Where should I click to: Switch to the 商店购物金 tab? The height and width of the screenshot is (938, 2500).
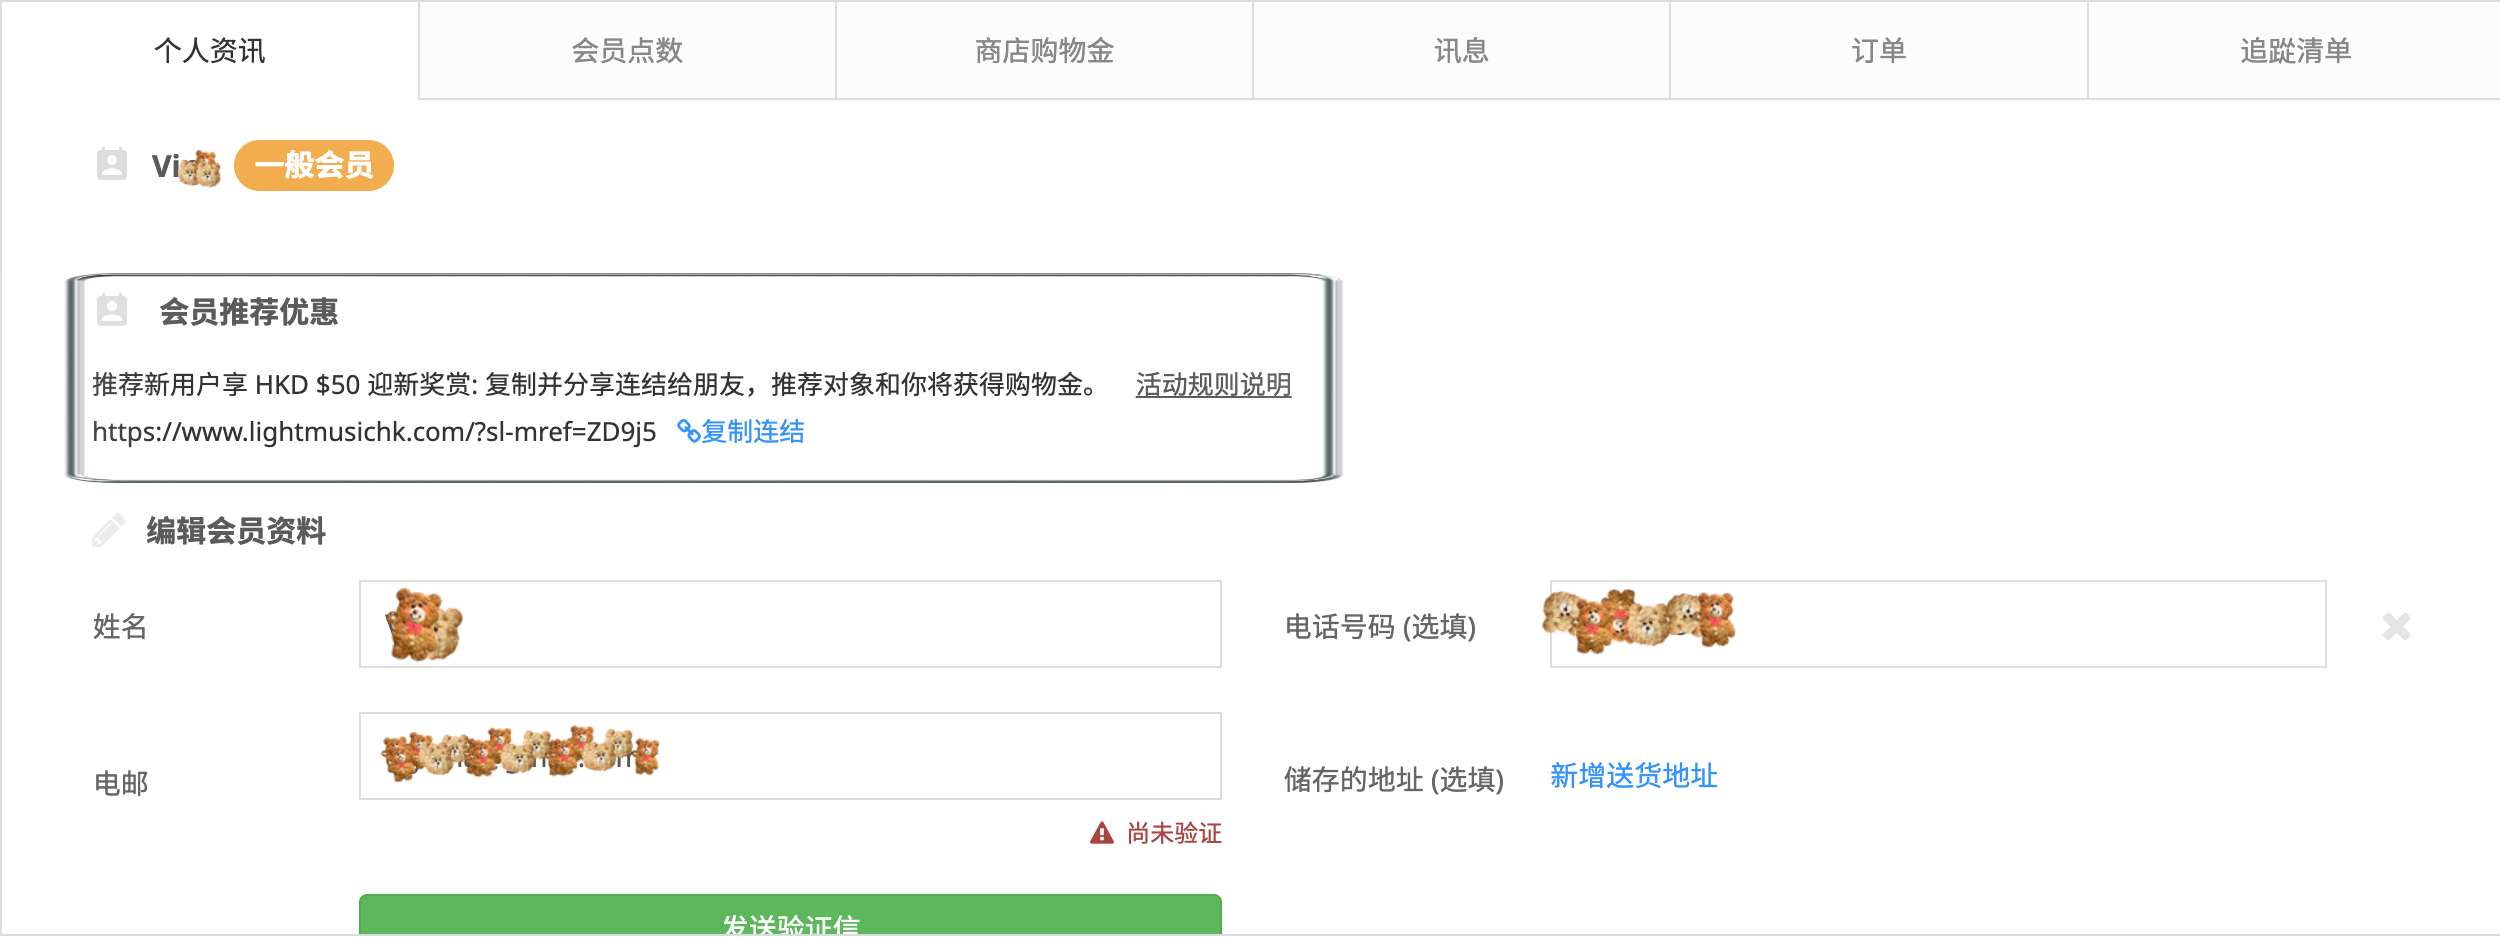coord(1044,50)
